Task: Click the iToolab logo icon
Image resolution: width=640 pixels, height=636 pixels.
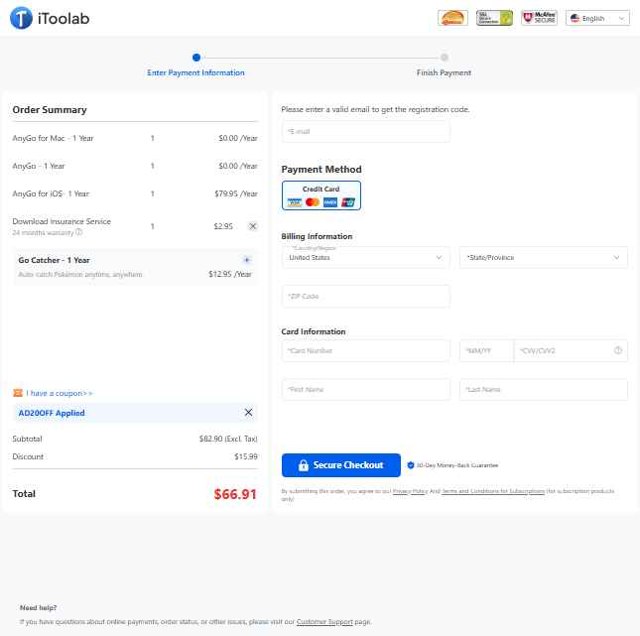Action: point(21,18)
